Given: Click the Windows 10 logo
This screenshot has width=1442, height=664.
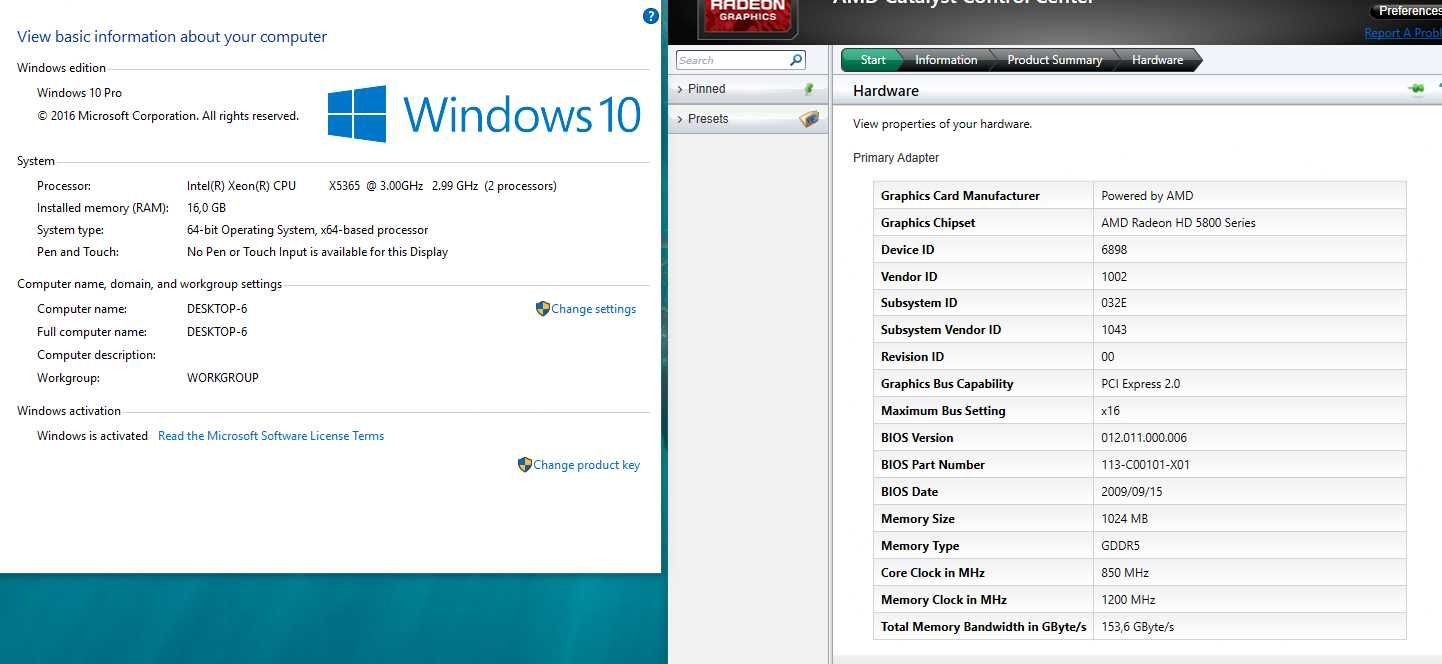Looking at the screenshot, I should tap(484, 113).
